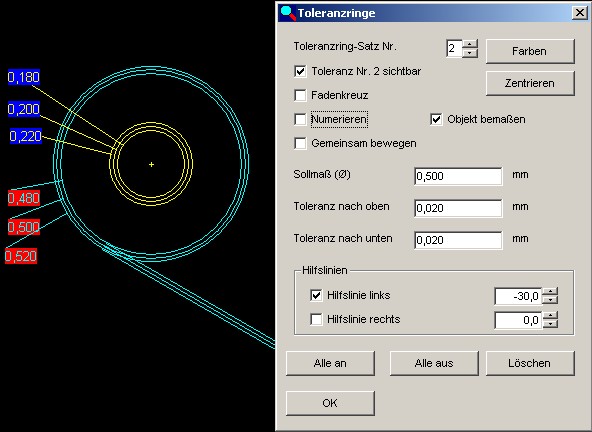Open the Farben color settings
Screen dimensions: 592x432
click(x=530, y=51)
